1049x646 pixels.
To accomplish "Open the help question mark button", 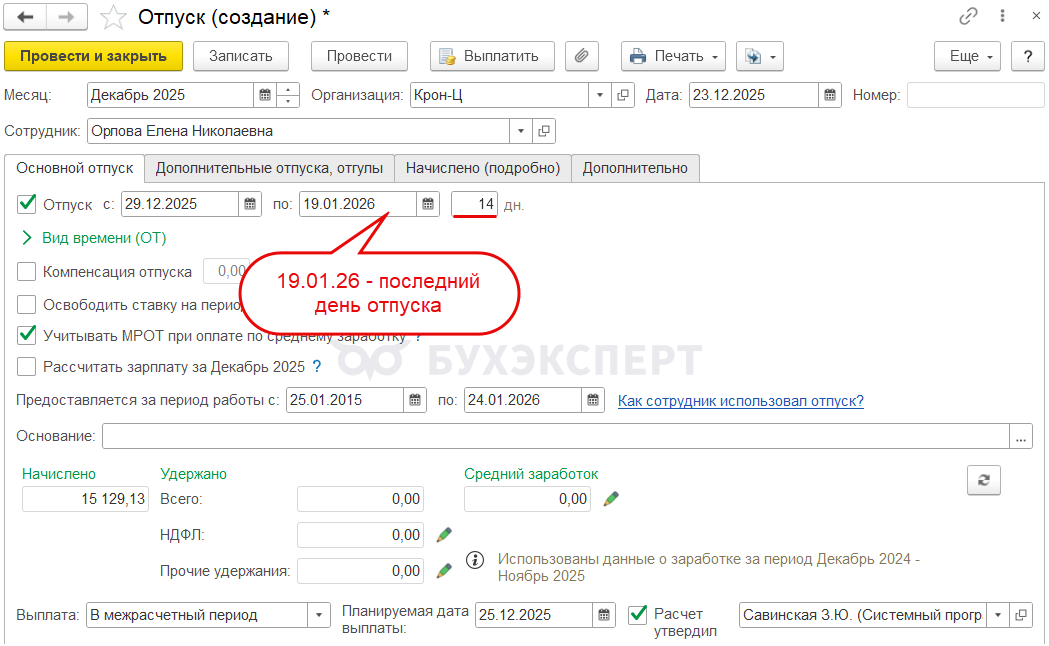I will [1028, 56].
